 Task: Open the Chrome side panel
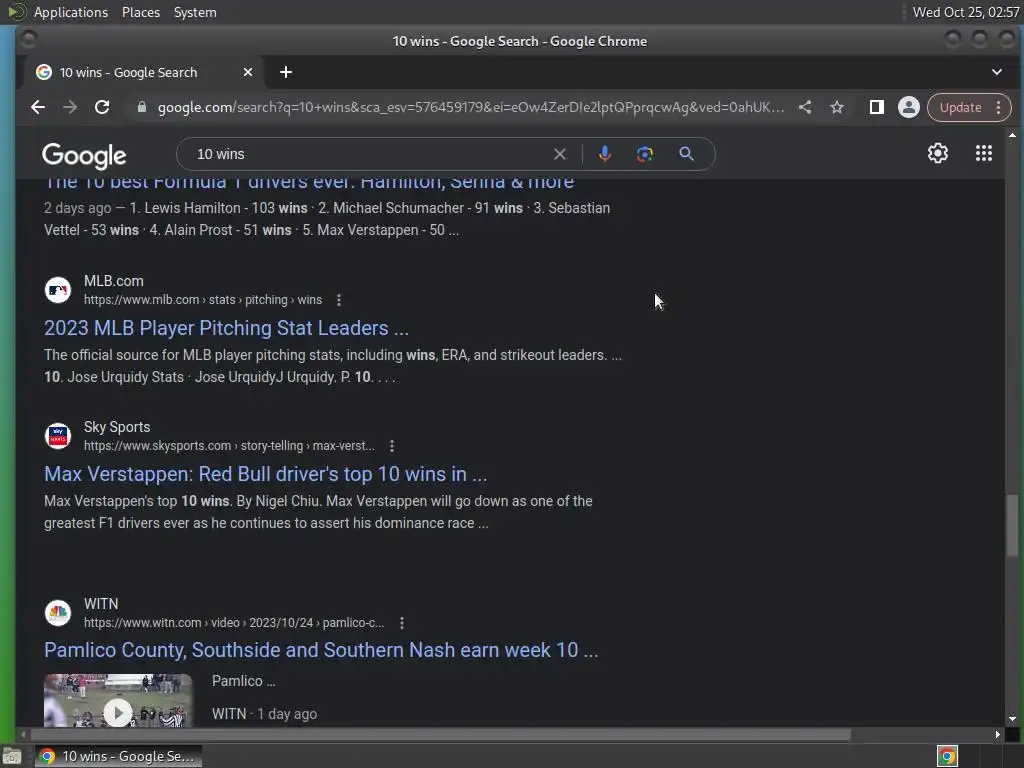click(x=876, y=107)
